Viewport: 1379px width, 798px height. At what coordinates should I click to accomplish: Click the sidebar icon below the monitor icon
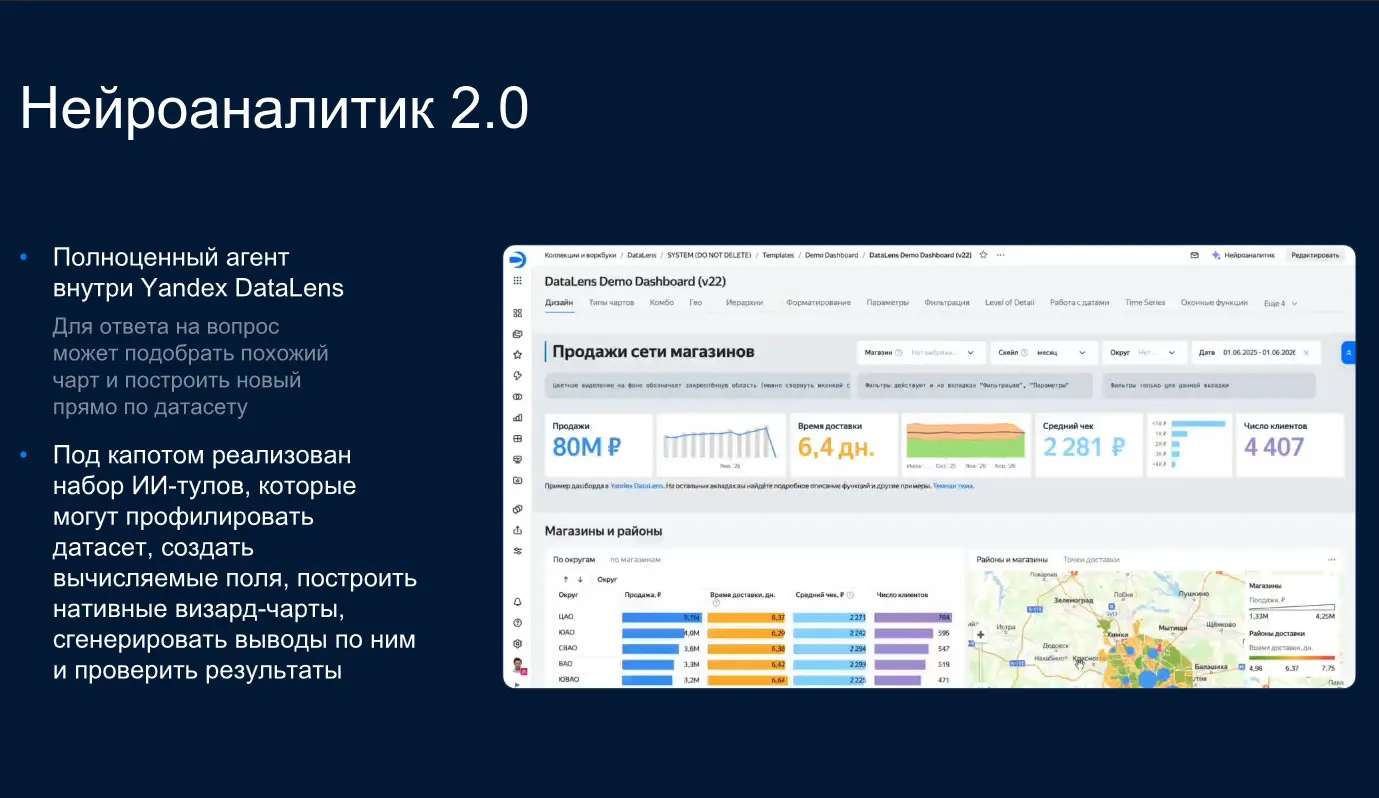[x=517, y=480]
